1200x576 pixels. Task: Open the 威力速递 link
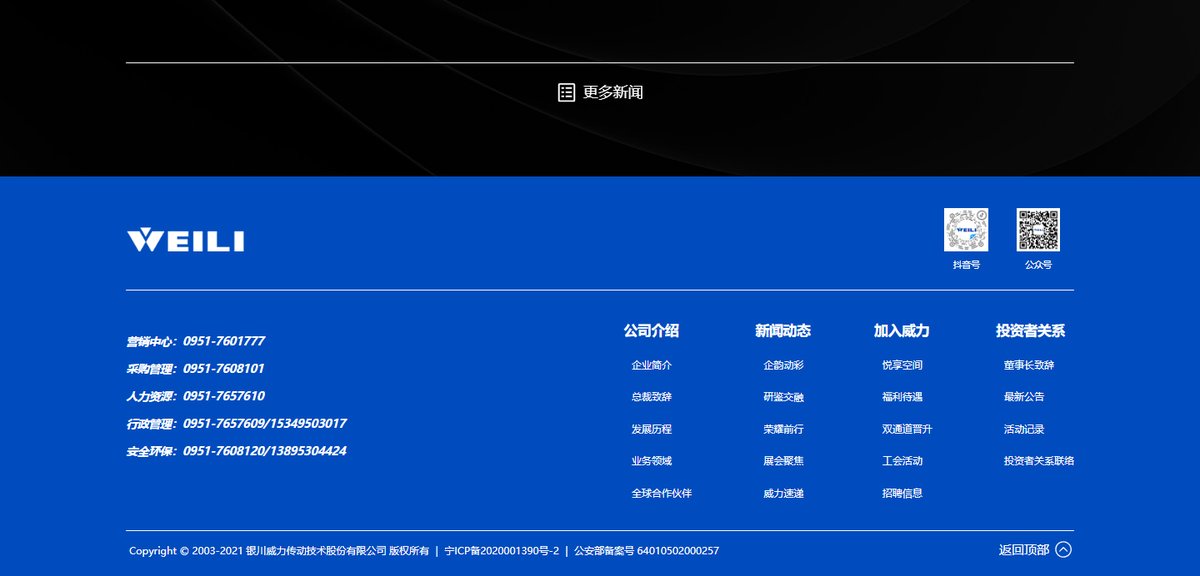click(x=783, y=493)
